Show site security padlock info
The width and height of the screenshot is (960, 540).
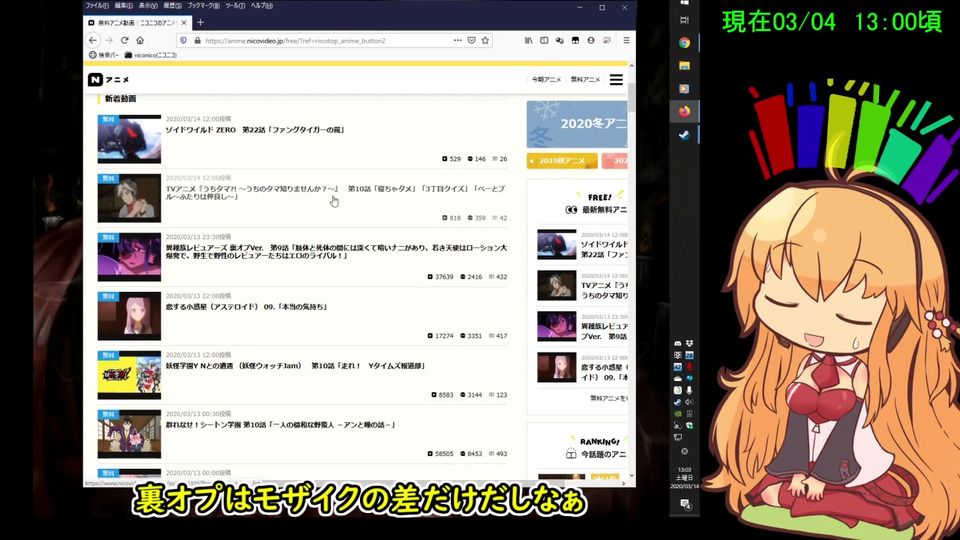coord(197,40)
